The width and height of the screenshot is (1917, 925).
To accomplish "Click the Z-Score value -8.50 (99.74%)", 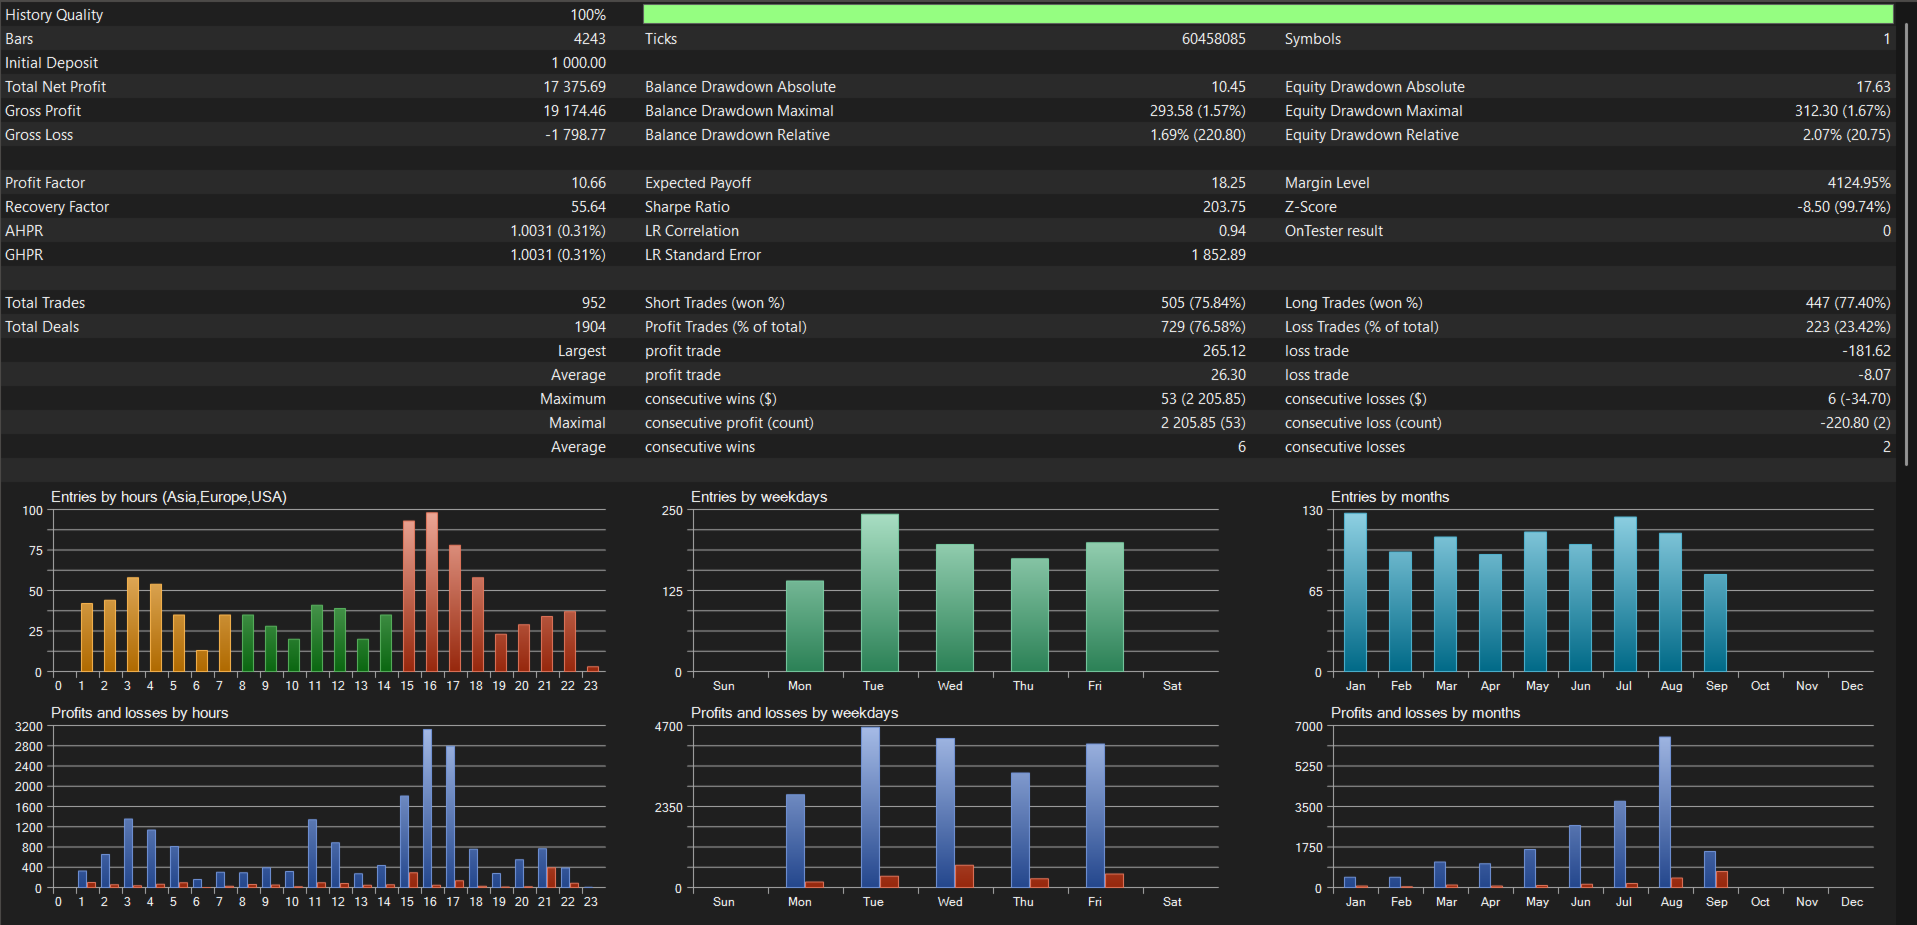I will (1843, 207).
